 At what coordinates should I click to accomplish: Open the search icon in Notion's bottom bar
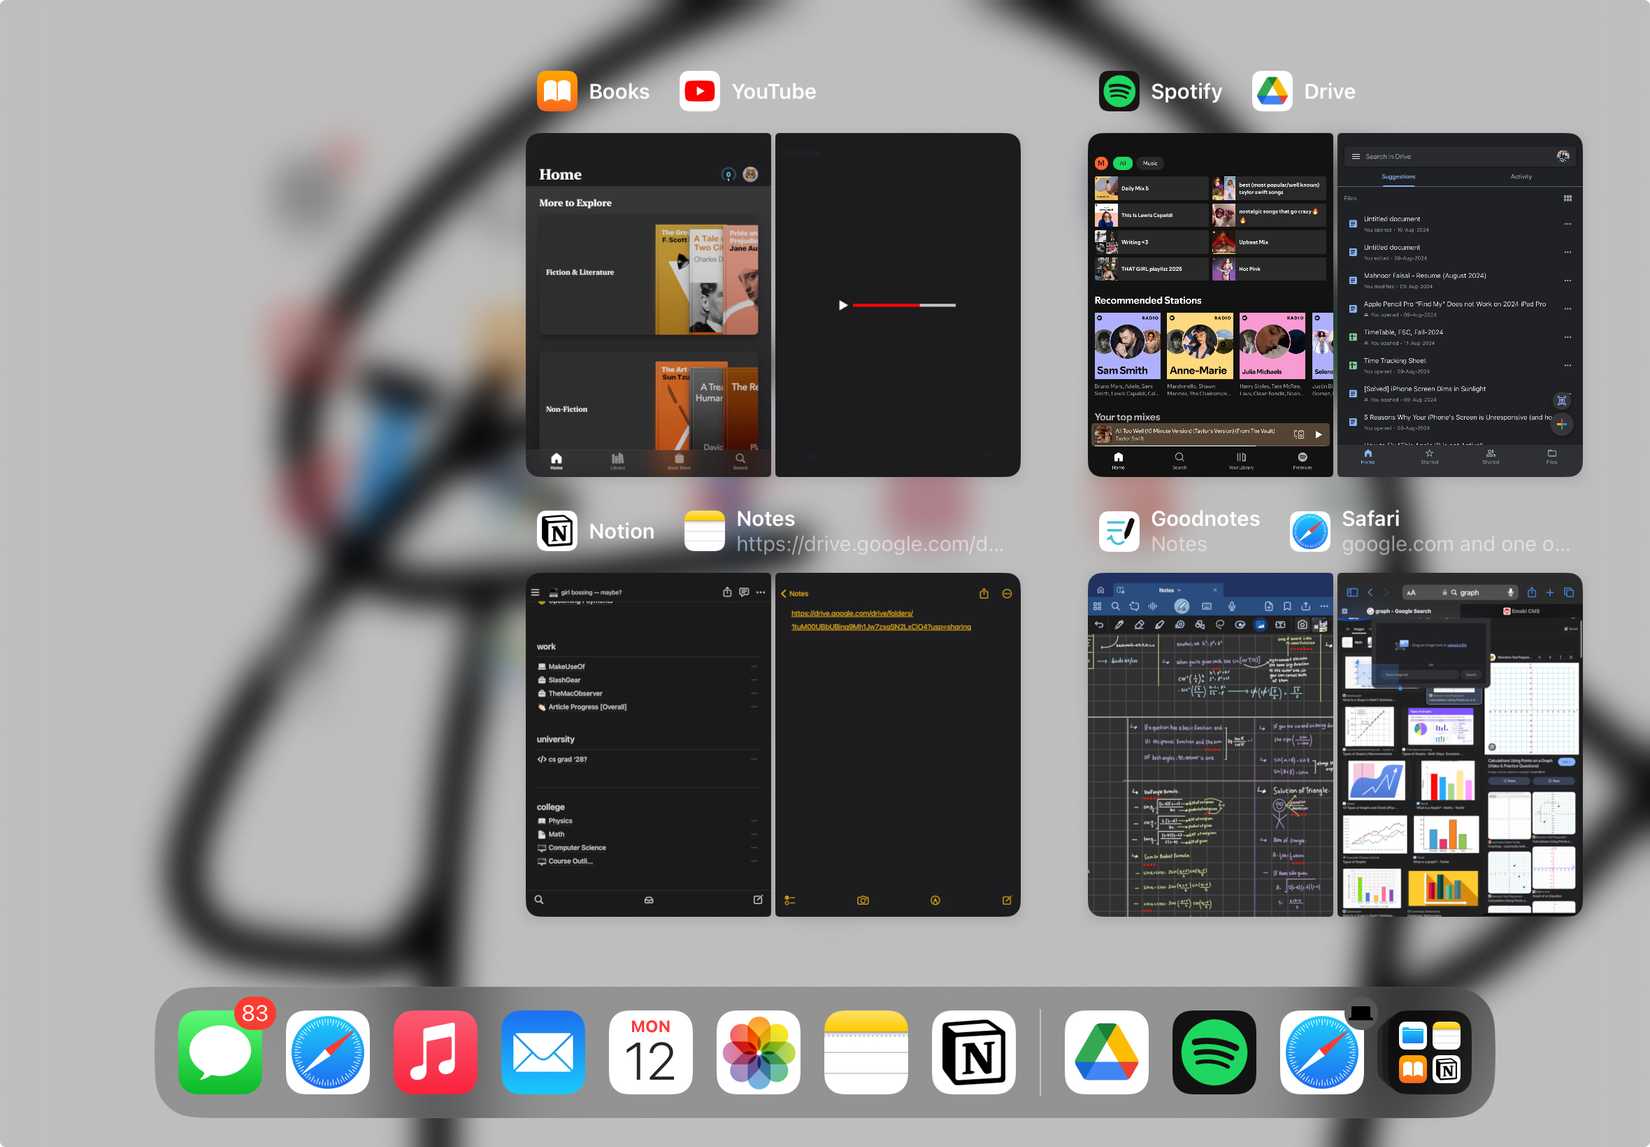click(x=539, y=900)
